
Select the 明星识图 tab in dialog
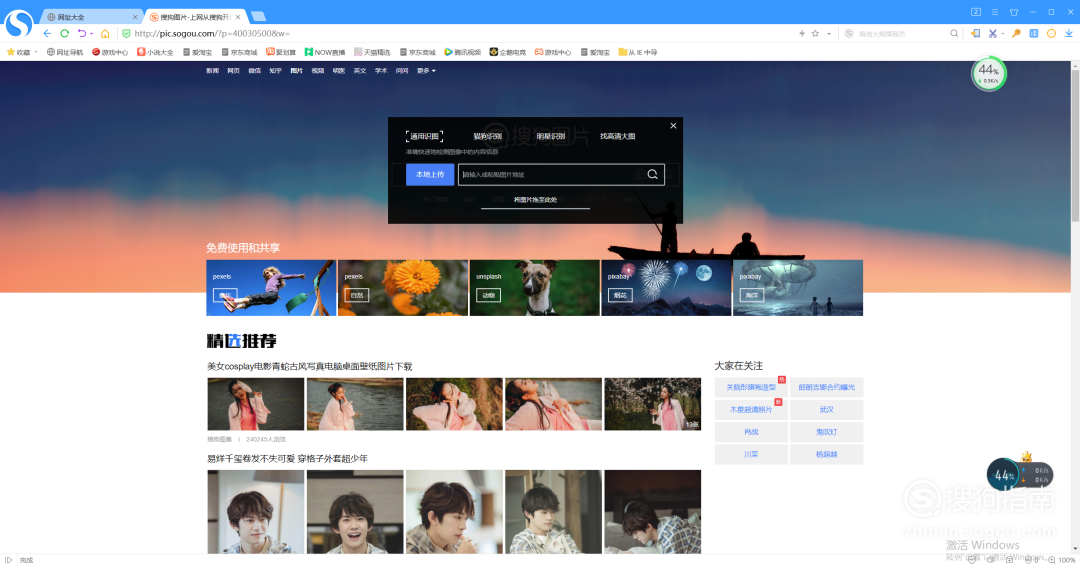click(x=551, y=136)
